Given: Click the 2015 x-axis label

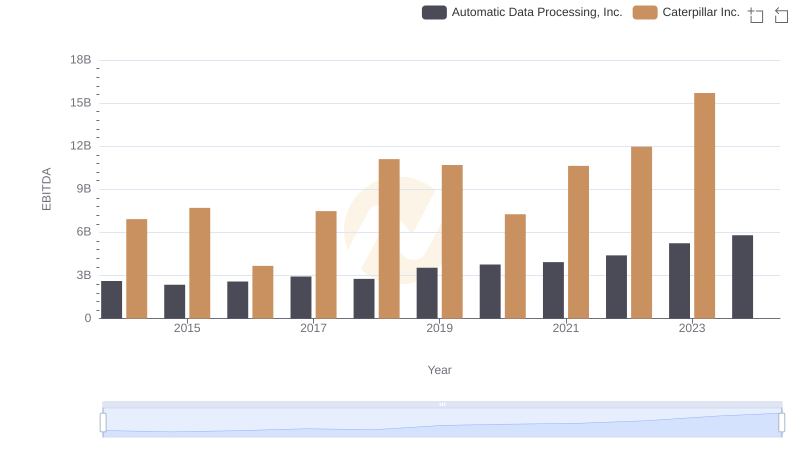Looking at the screenshot, I should click(x=187, y=328).
